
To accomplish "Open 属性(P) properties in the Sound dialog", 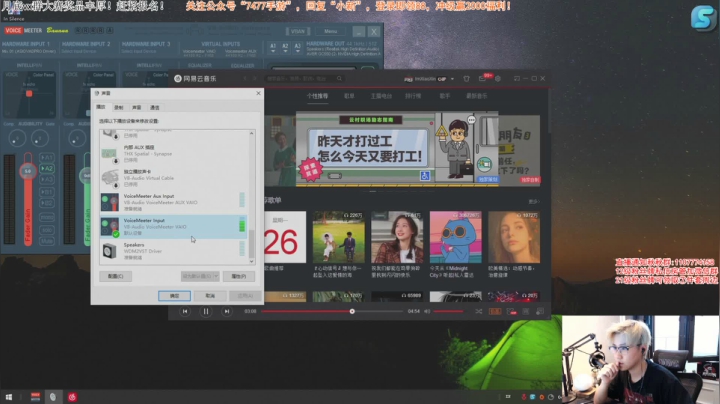I will 239,276.
